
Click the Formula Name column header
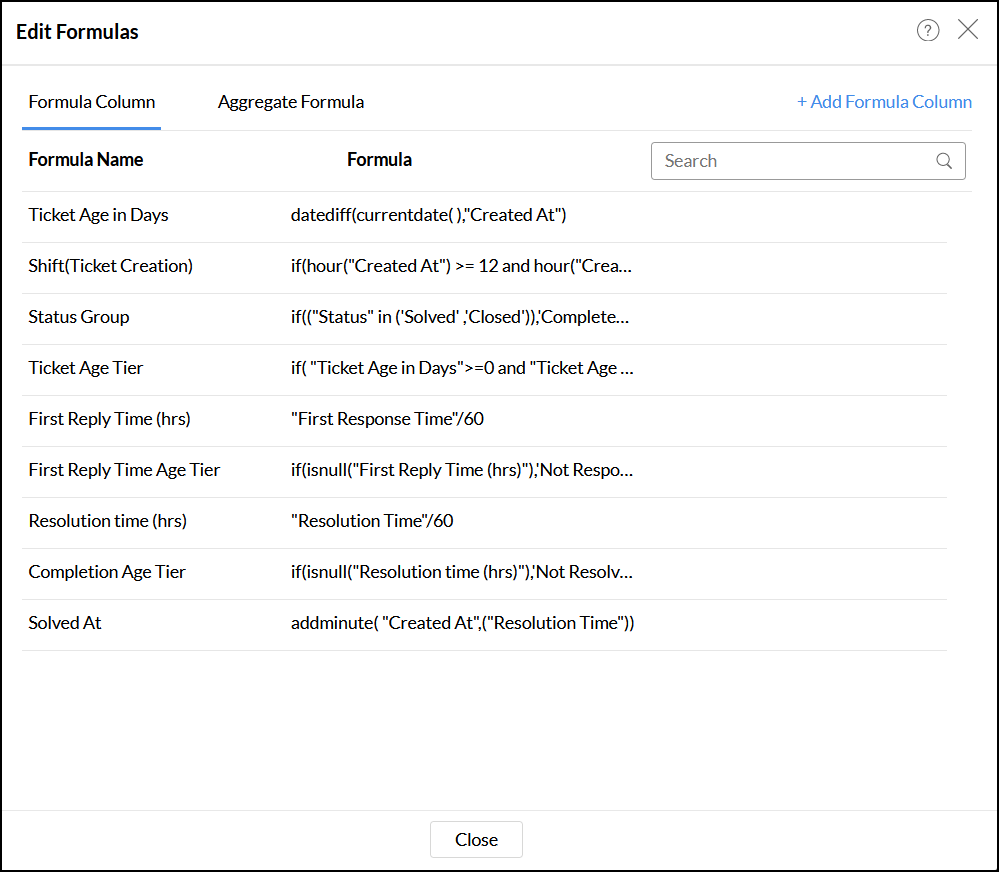pos(86,160)
